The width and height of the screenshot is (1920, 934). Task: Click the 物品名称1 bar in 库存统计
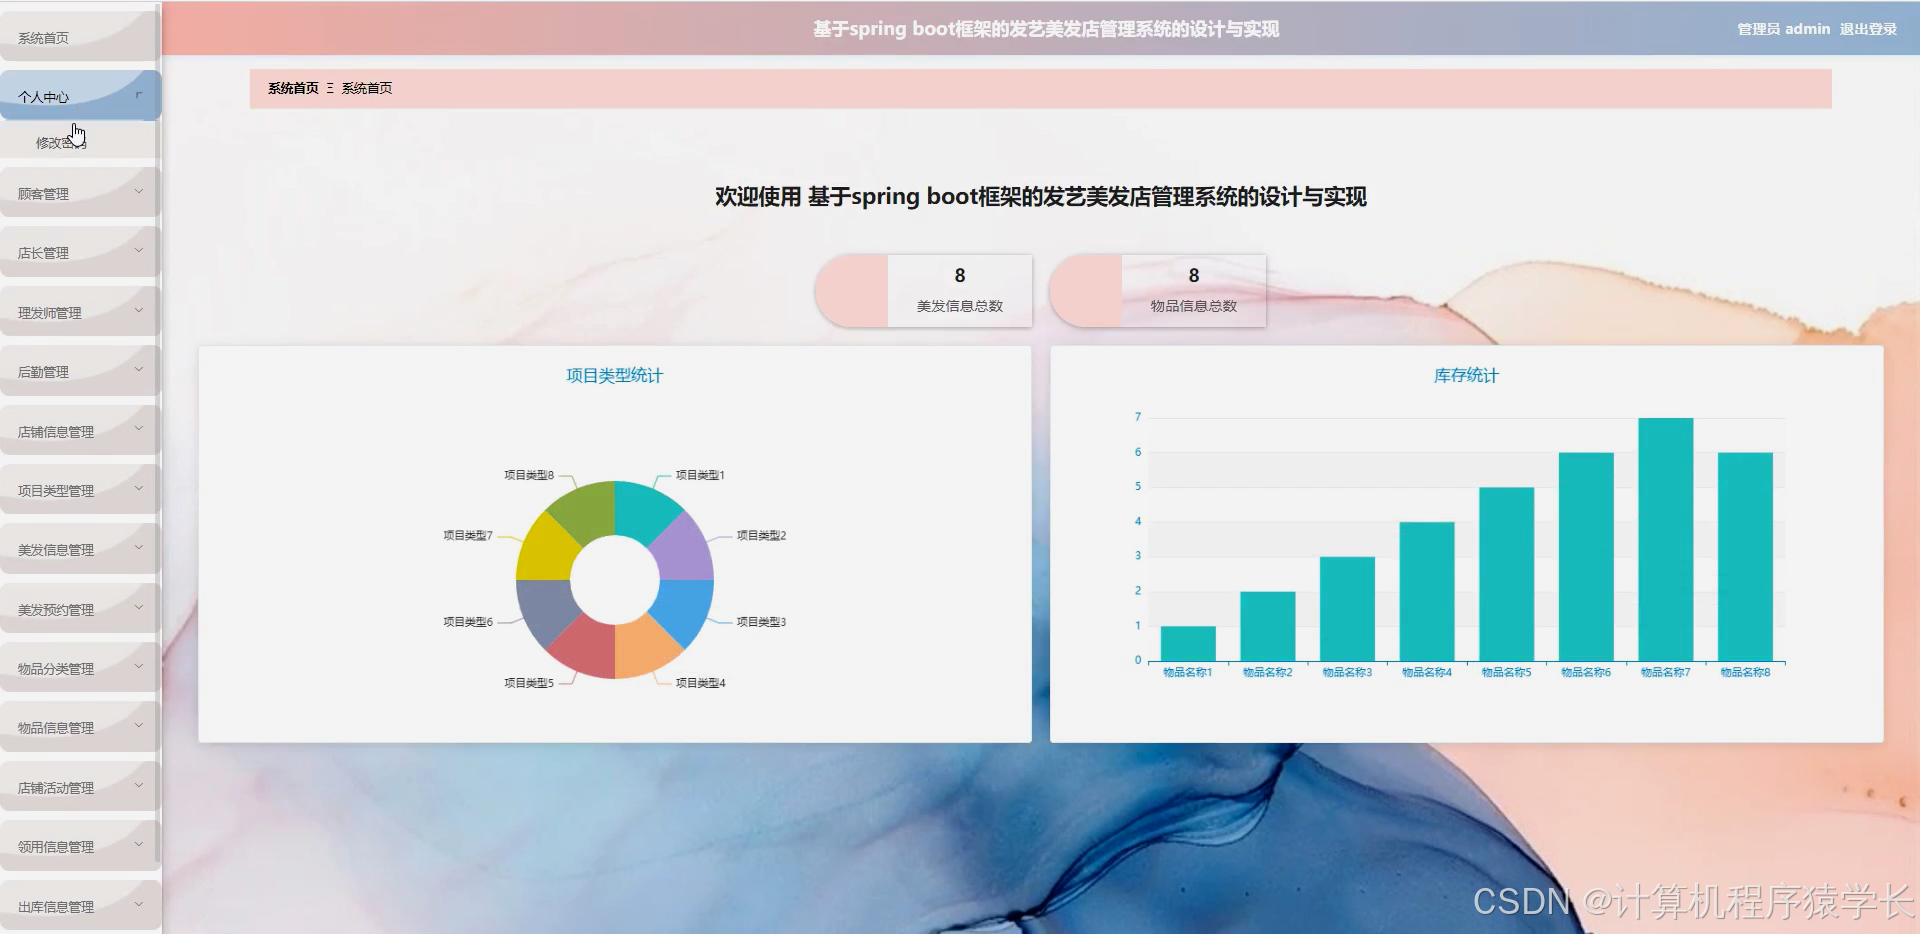(1186, 641)
